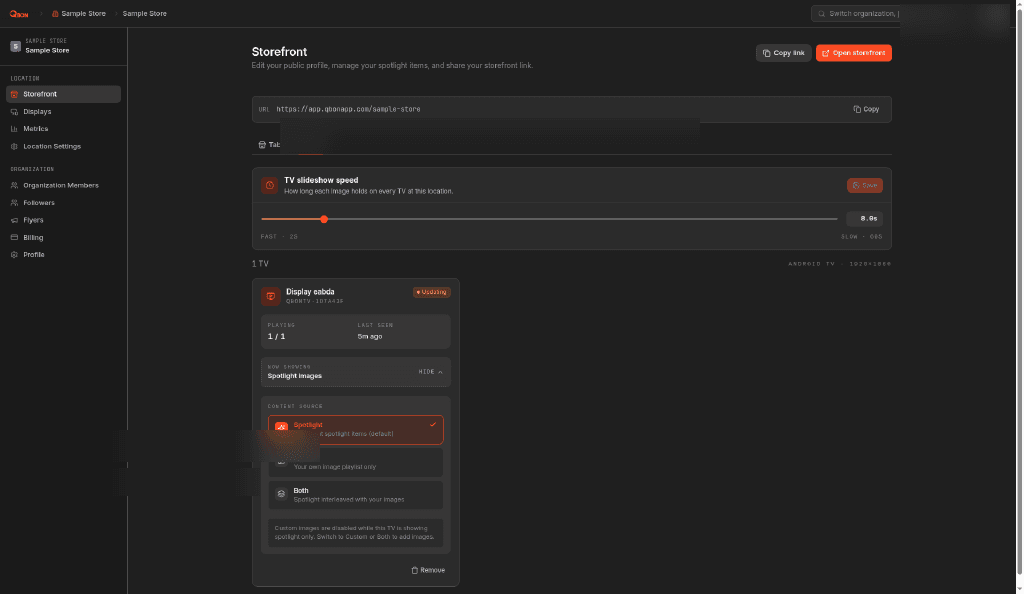The width and height of the screenshot is (1024, 594).
Task: Select Spotlight as content source
Action: coord(356,430)
